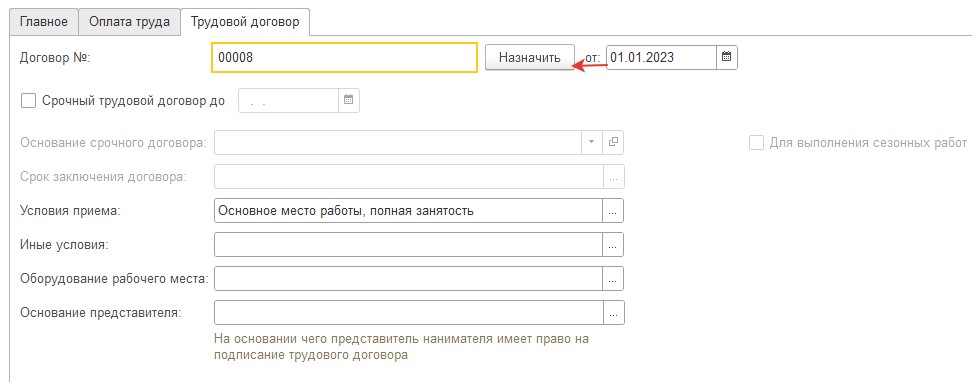Open calendar for fixed-term contract end date

point(348,100)
